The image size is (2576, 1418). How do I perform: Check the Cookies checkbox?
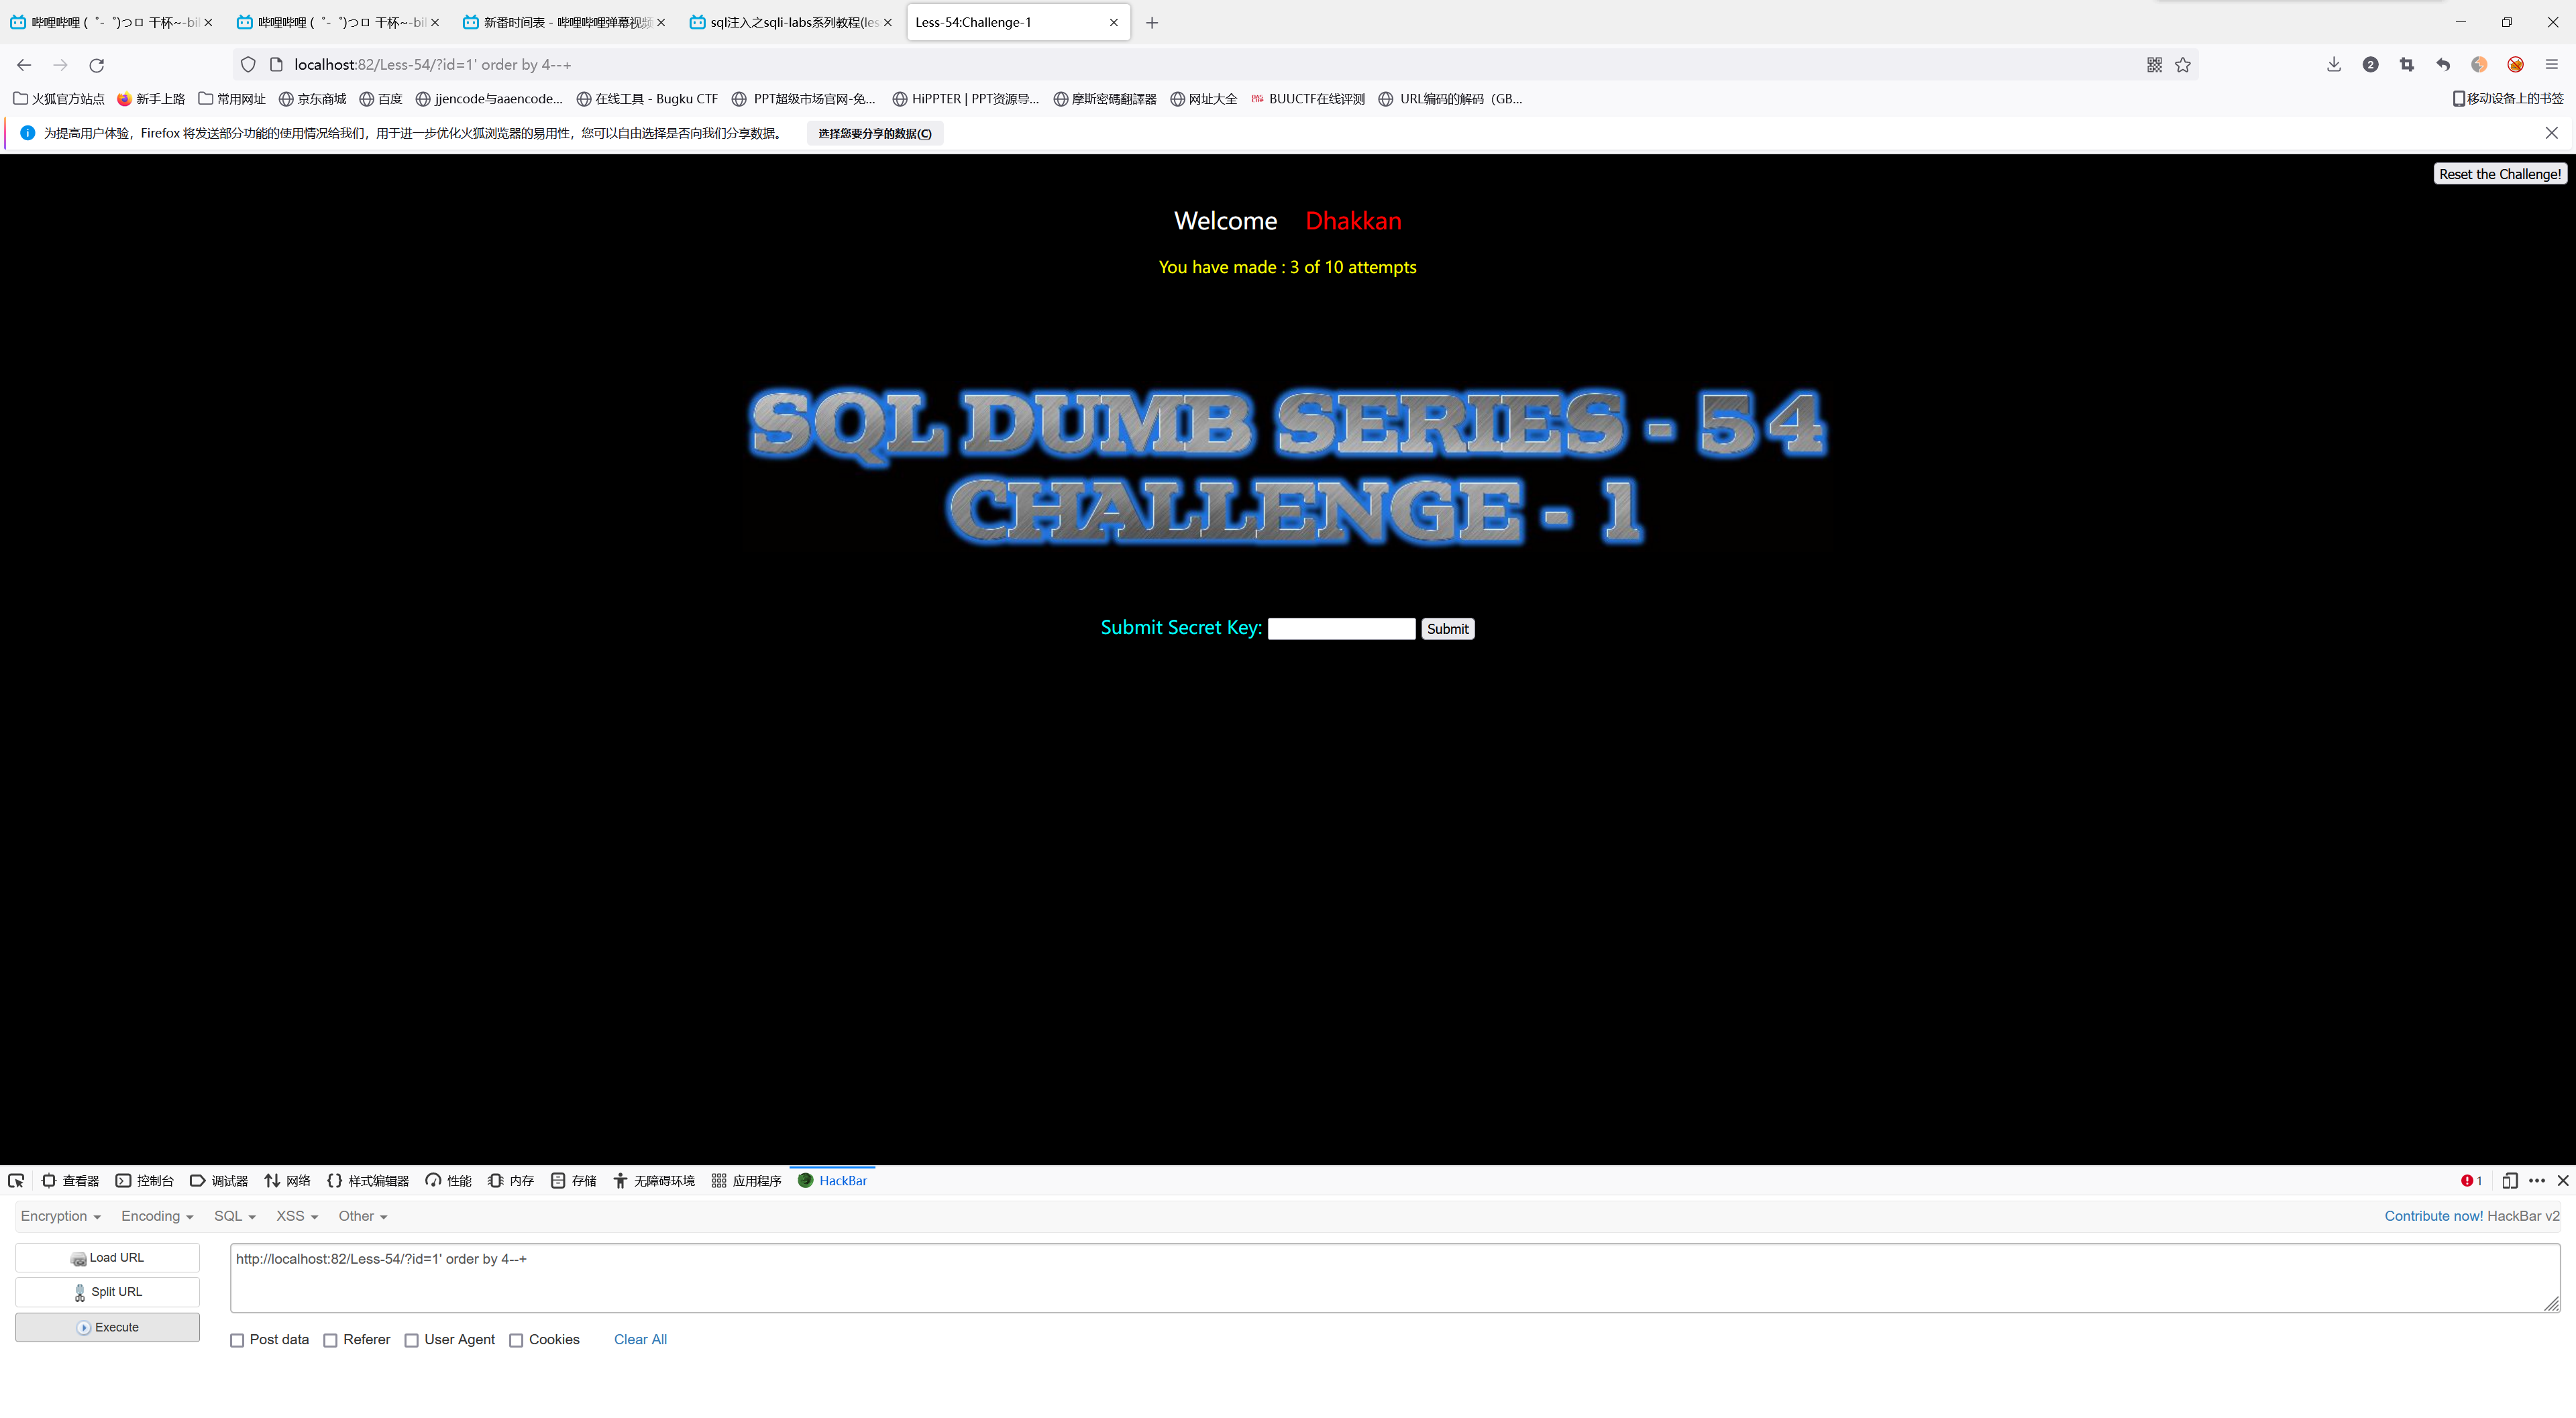[516, 1341]
